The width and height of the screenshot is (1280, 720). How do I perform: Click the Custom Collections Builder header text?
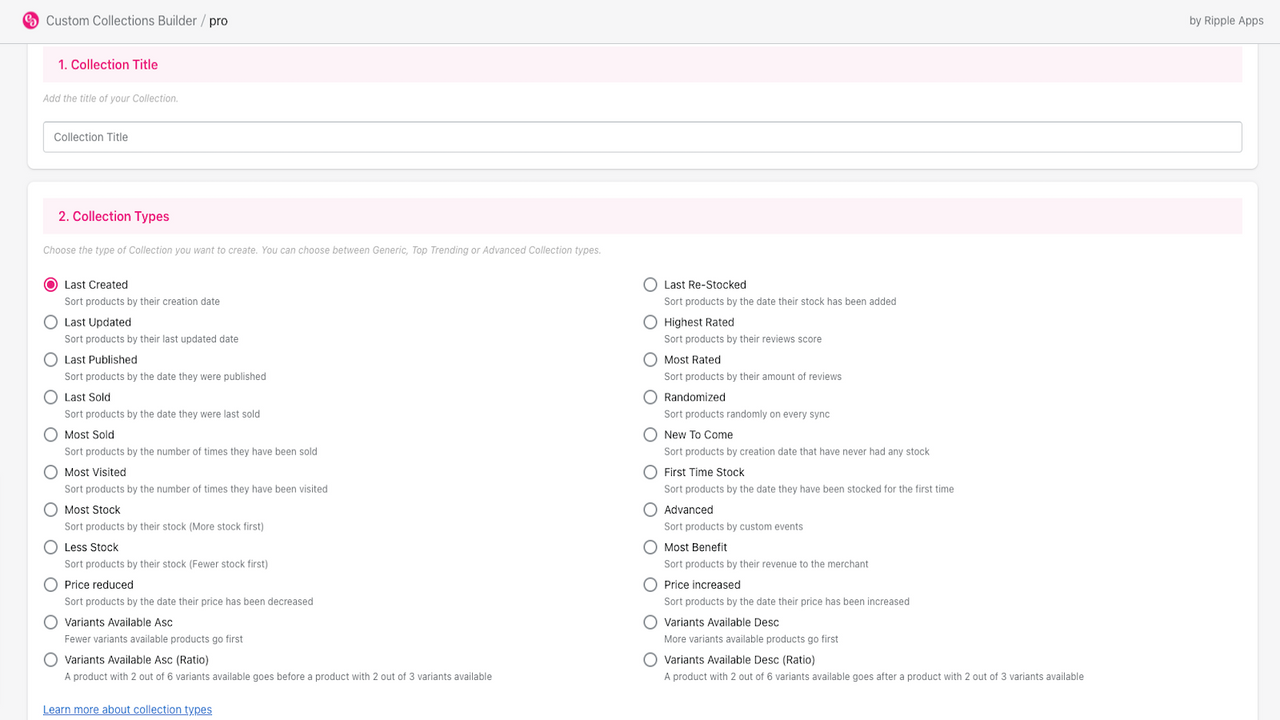point(121,20)
